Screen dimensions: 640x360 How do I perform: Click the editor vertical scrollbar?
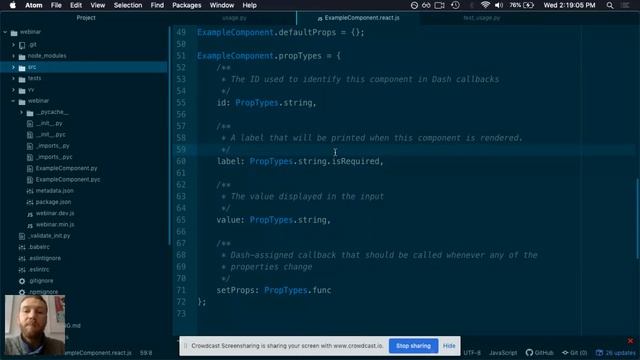(x=637, y=218)
